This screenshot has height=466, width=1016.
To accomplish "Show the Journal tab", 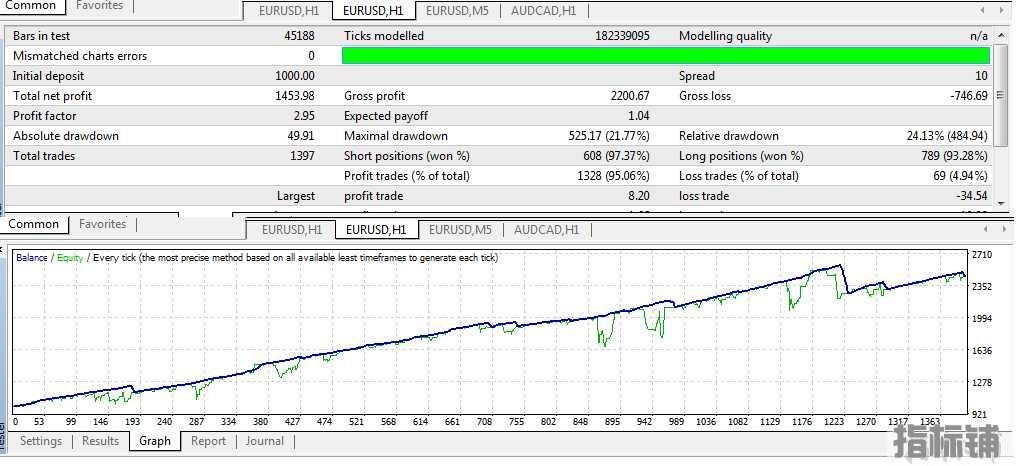I will coord(265,441).
